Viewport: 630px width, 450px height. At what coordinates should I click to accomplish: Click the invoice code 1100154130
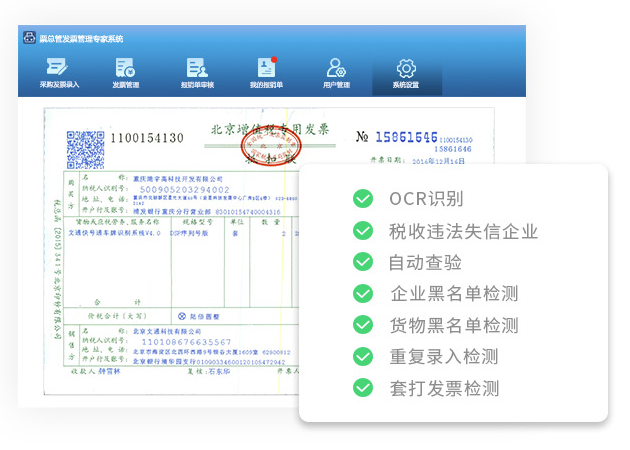[148, 137]
